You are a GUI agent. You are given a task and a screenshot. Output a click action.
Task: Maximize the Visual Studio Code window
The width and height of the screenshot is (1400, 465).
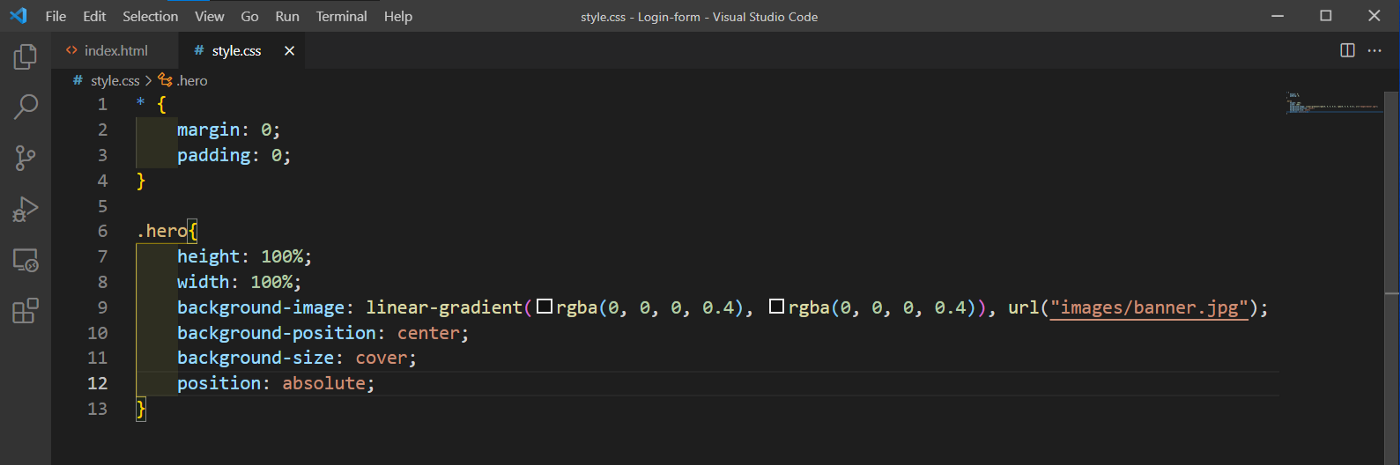(1326, 16)
